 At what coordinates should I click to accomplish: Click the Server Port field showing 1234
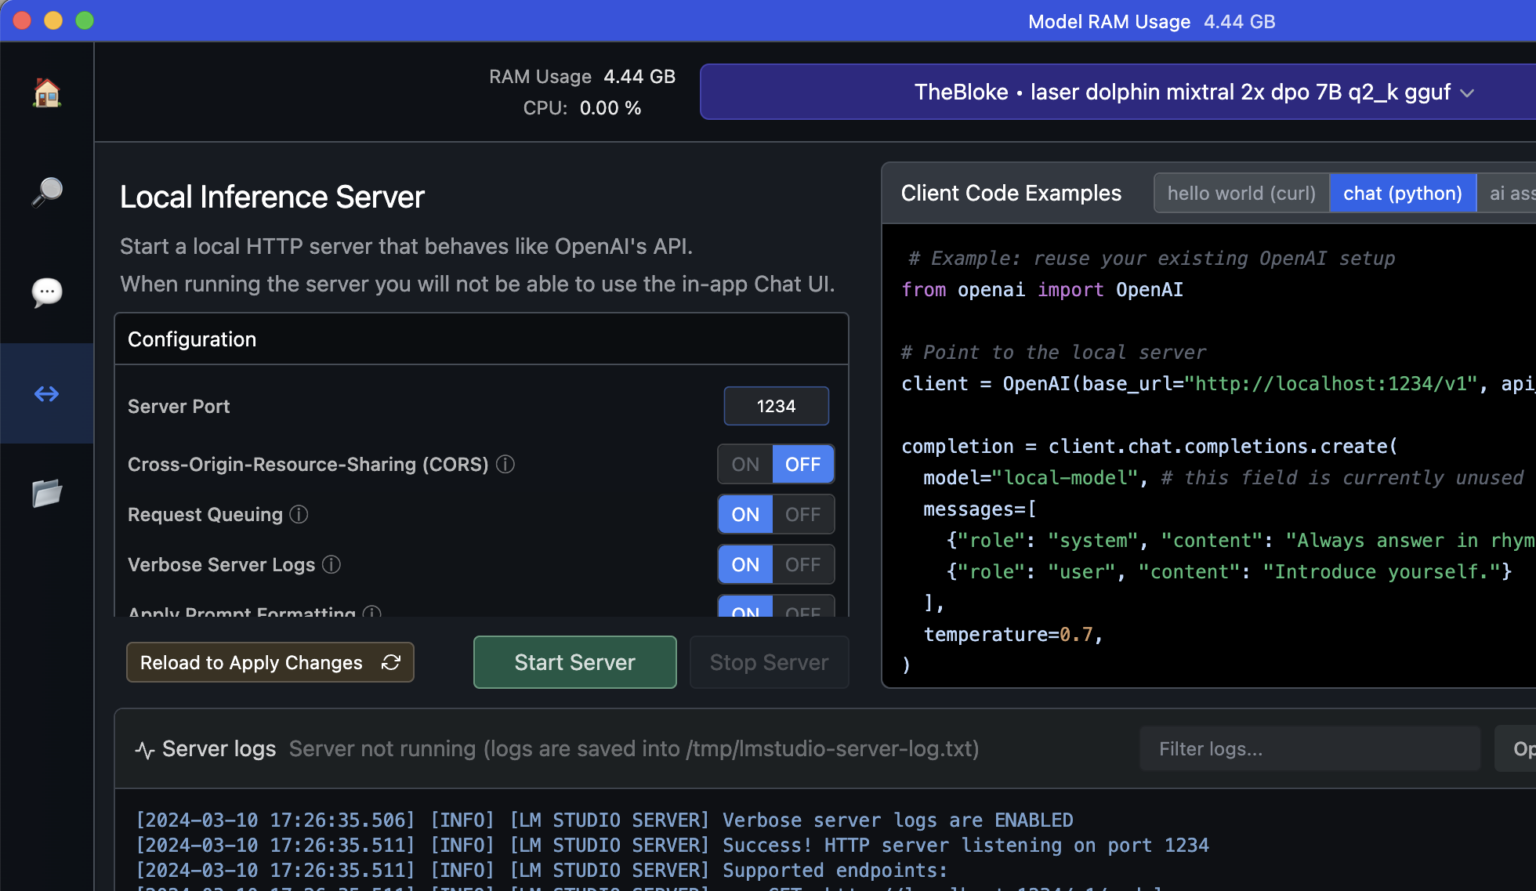tap(776, 406)
